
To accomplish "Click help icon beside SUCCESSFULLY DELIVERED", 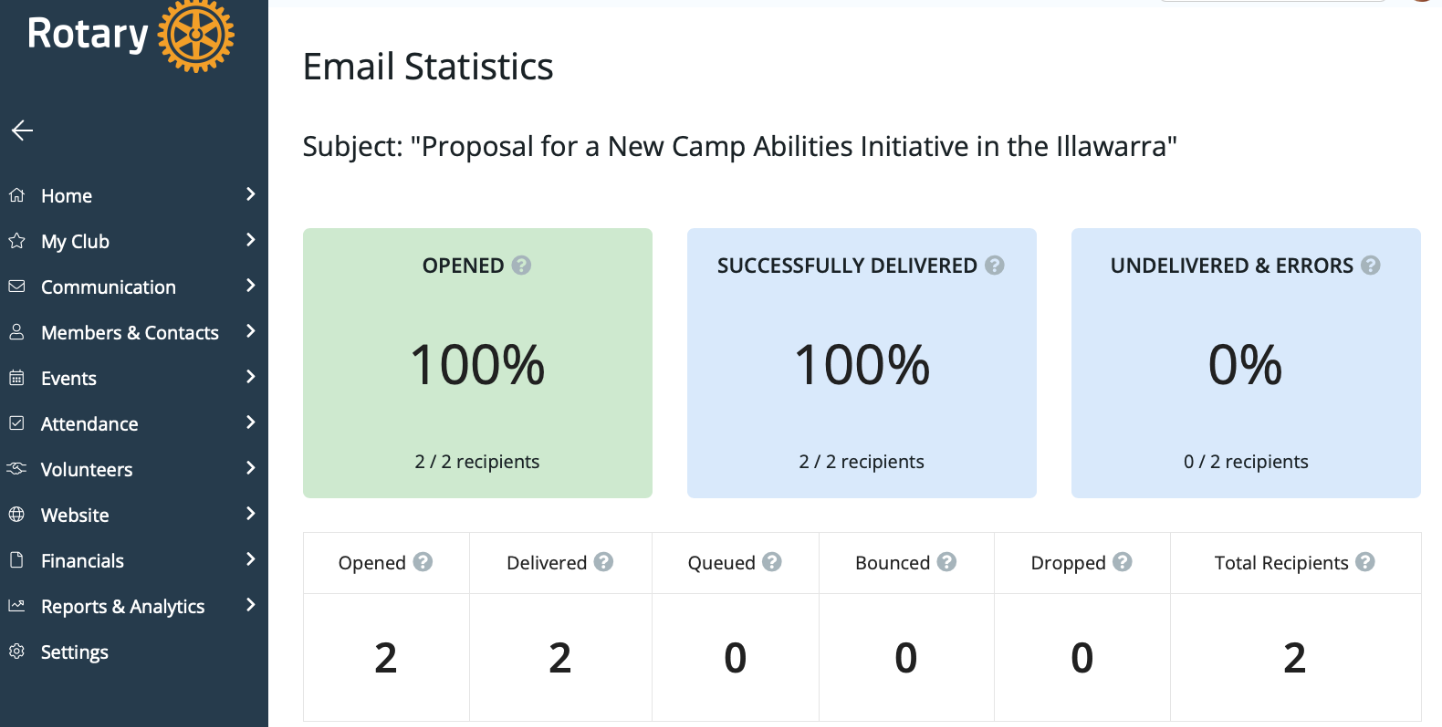I will pyautogui.click(x=994, y=265).
